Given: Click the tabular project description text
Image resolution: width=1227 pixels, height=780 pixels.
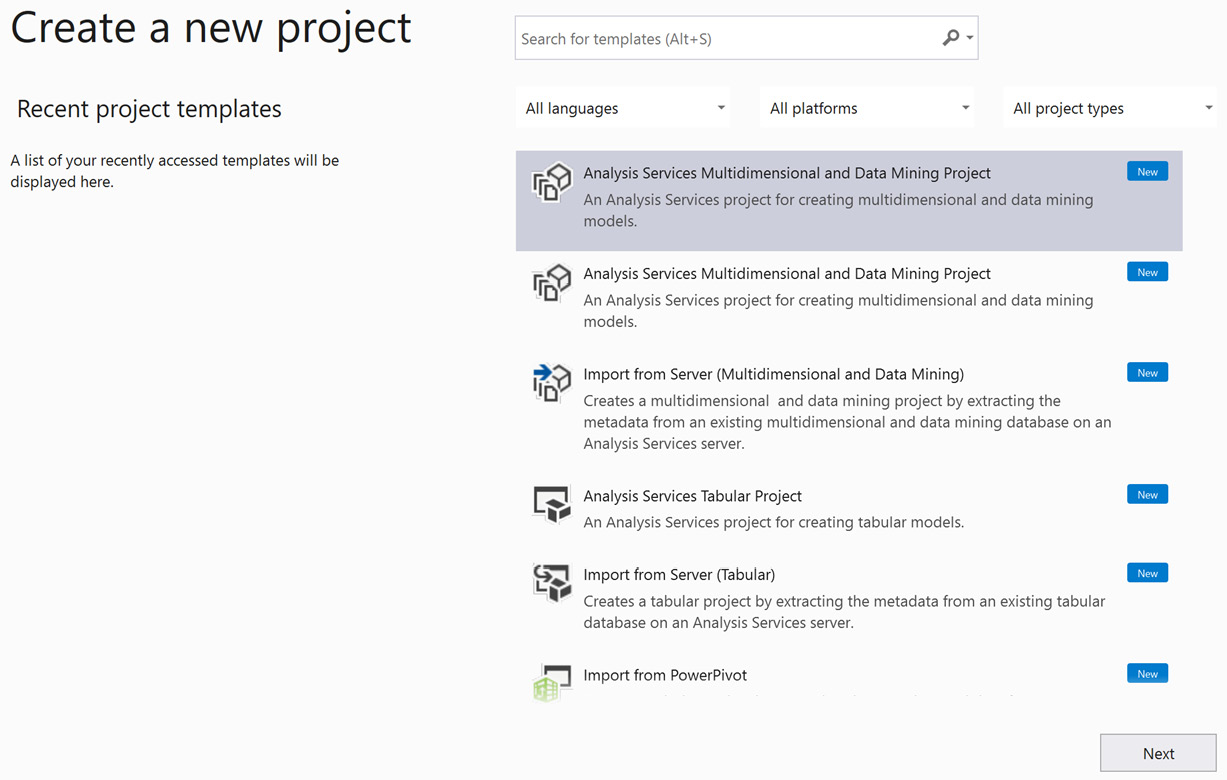Looking at the screenshot, I should tap(774, 522).
